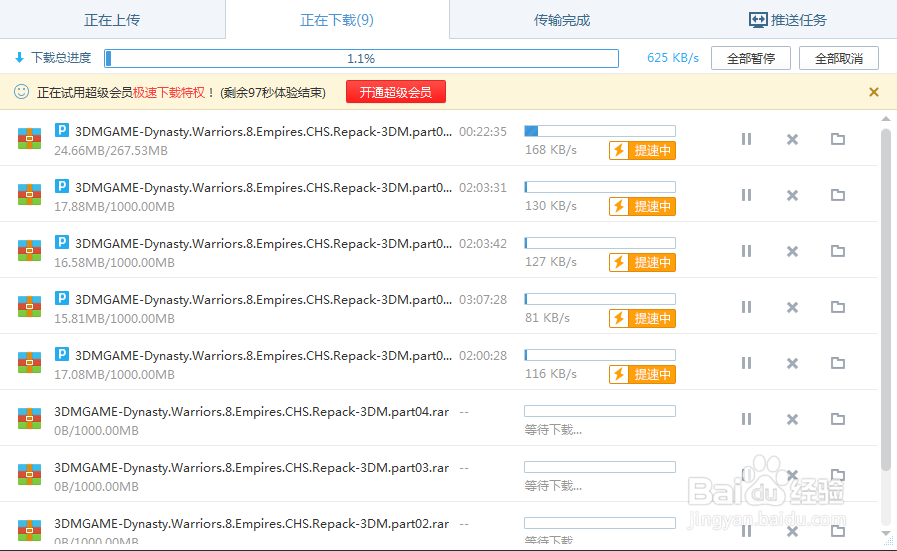The height and width of the screenshot is (551, 897).
Task: Click the 提速中 button on the 81 KB/s row
Action: click(642, 319)
